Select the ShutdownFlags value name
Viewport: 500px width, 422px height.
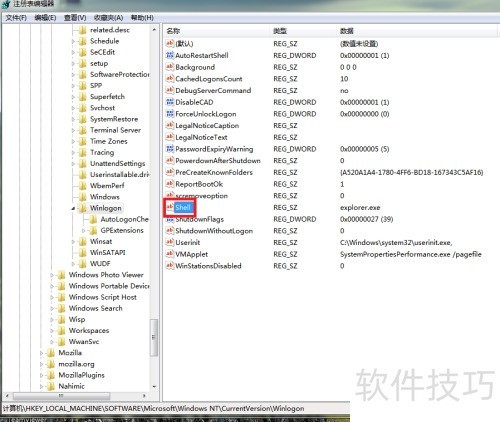click(199, 219)
